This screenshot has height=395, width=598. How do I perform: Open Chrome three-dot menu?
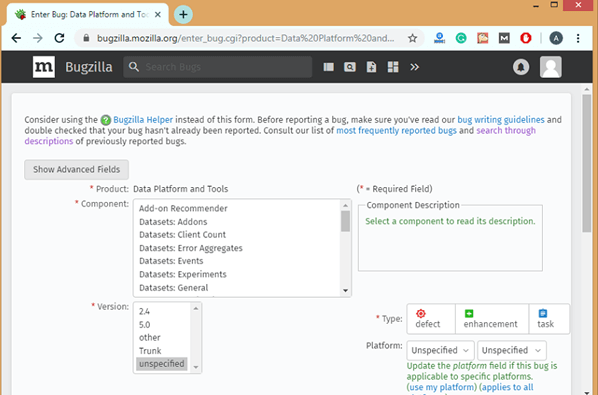click(x=578, y=38)
